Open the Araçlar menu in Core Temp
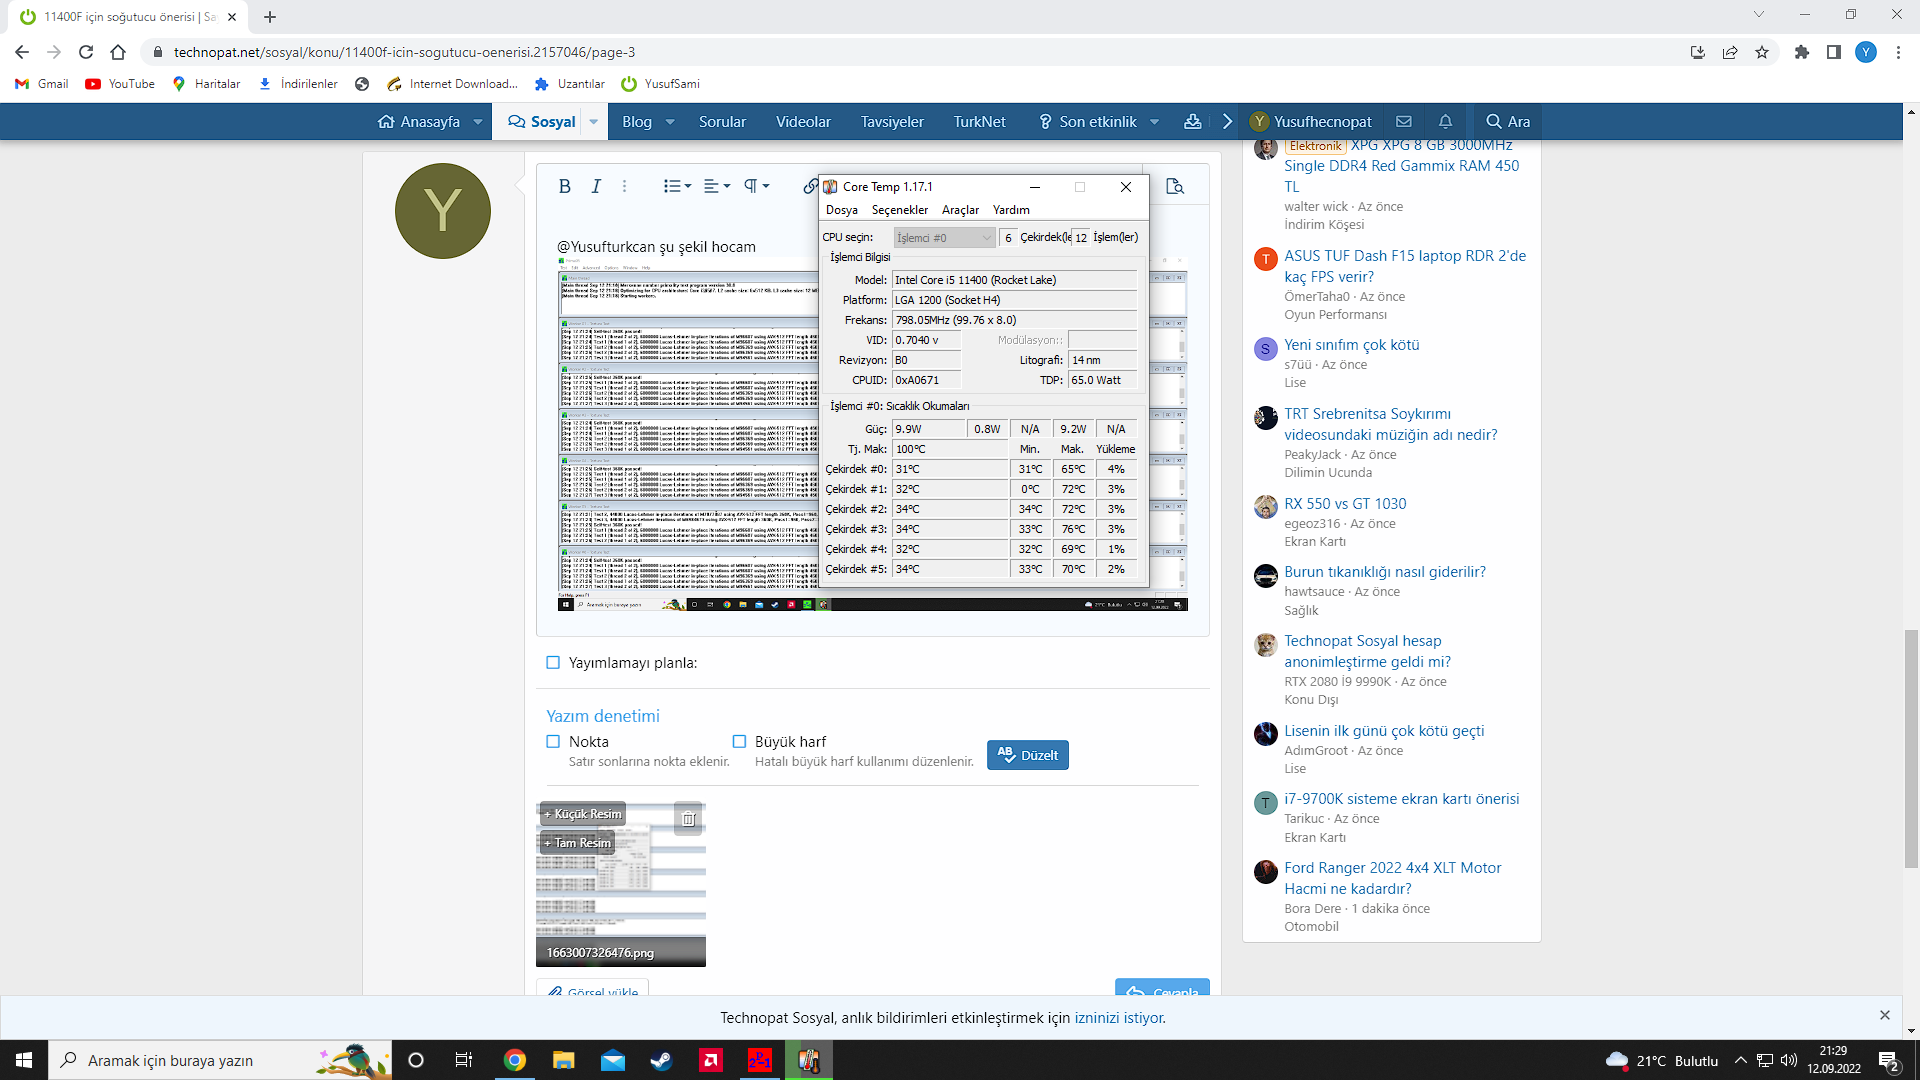 (960, 210)
